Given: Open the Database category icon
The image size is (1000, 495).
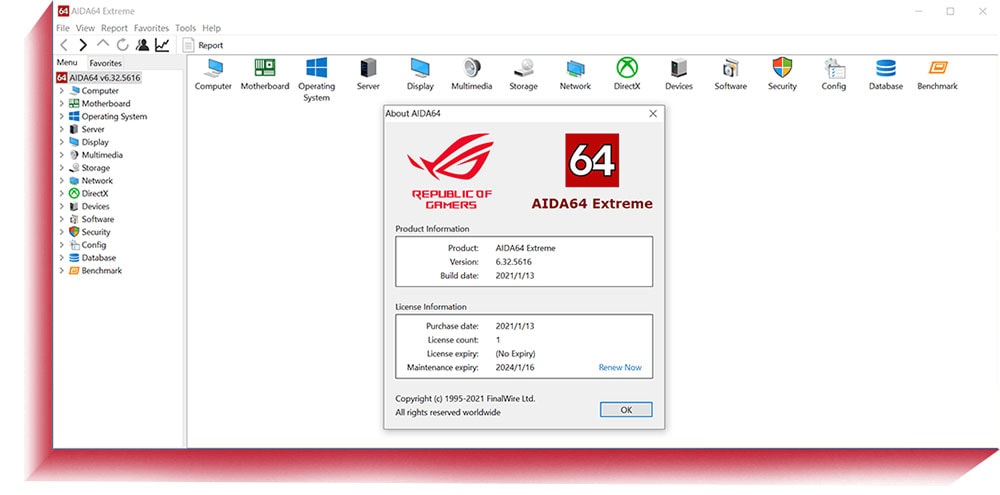Looking at the screenshot, I should (886, 68).
